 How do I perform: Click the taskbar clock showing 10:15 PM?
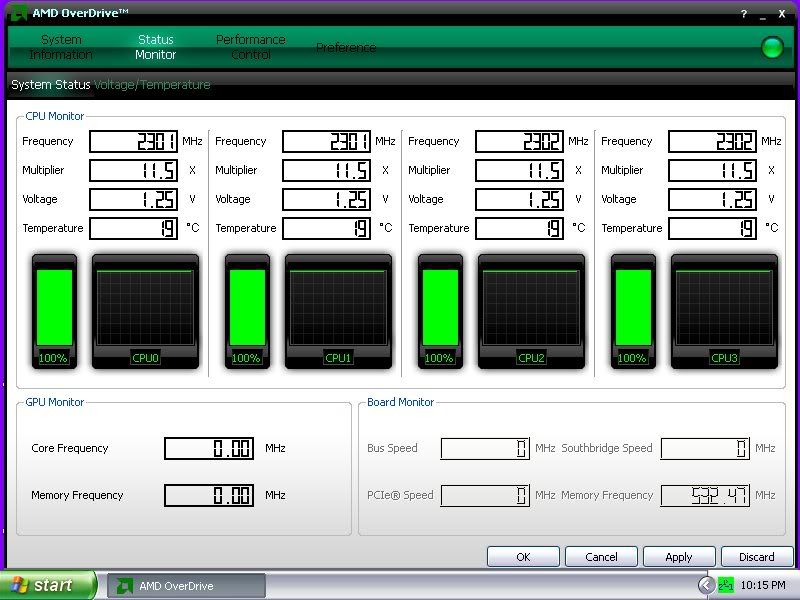click(x=763, y=585)
